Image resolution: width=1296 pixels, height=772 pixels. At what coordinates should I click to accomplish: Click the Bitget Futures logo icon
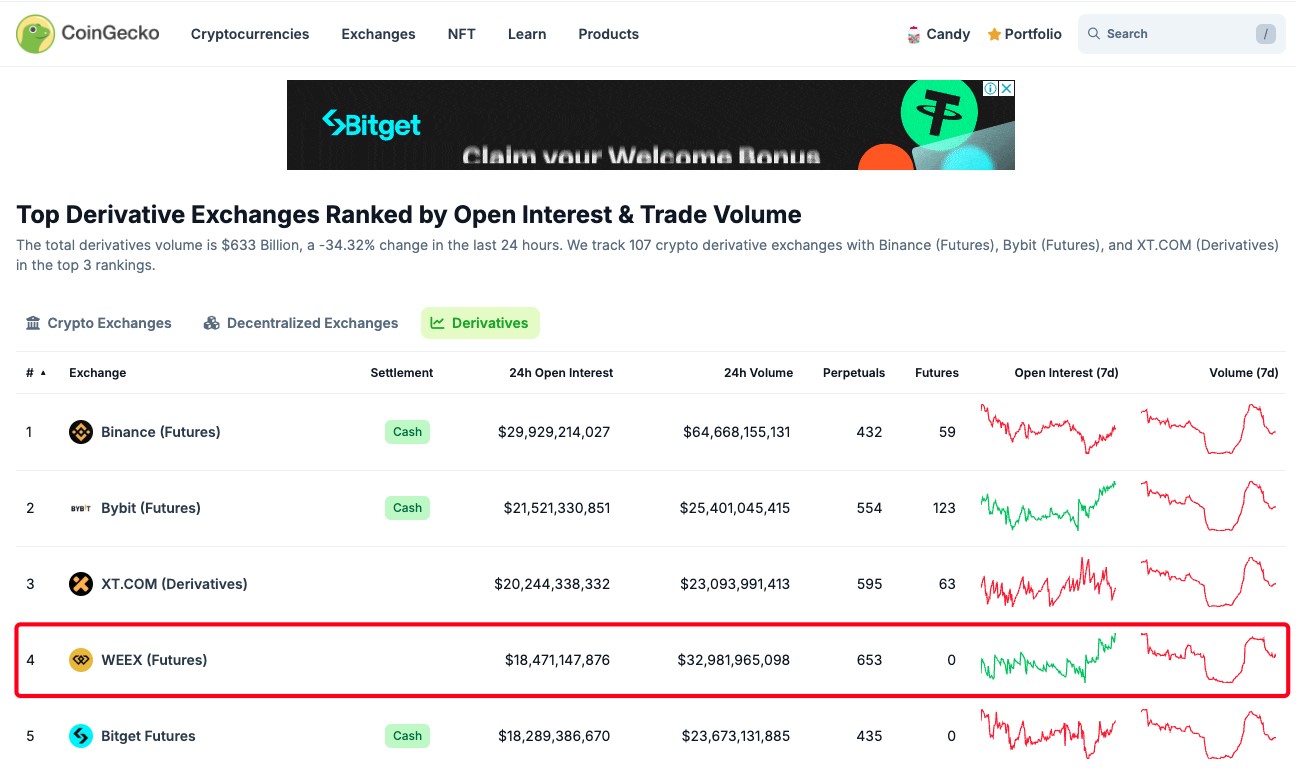pos(81,736)
